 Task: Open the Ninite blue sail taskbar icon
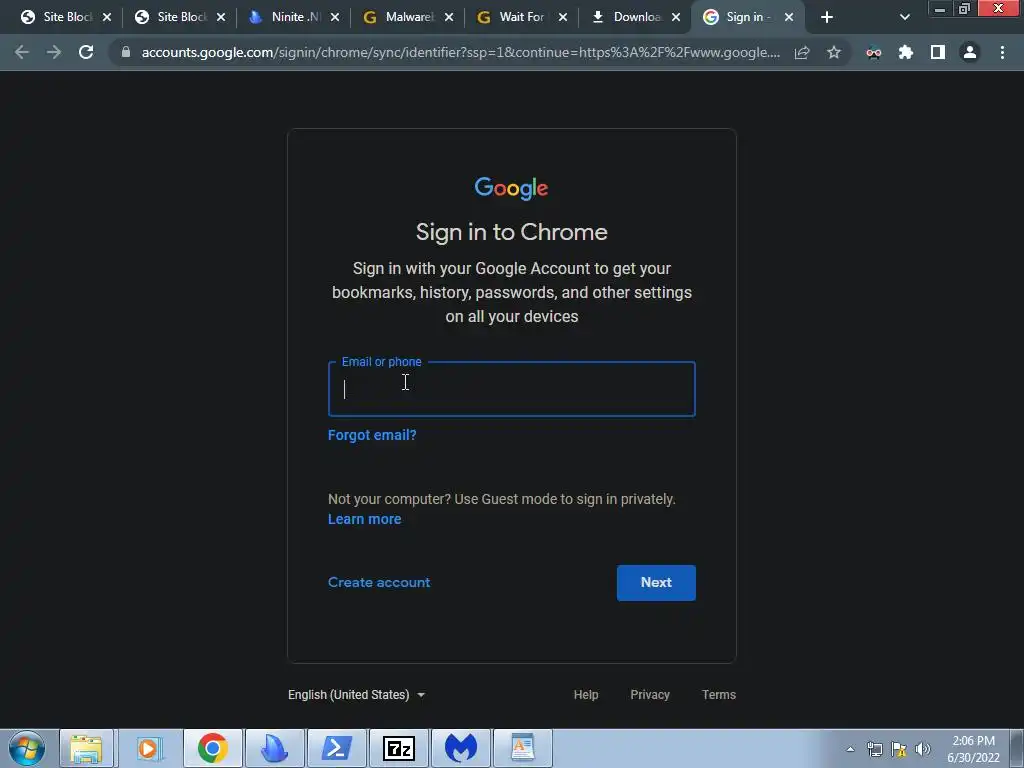pyautogui.click(x=274, y=748)
